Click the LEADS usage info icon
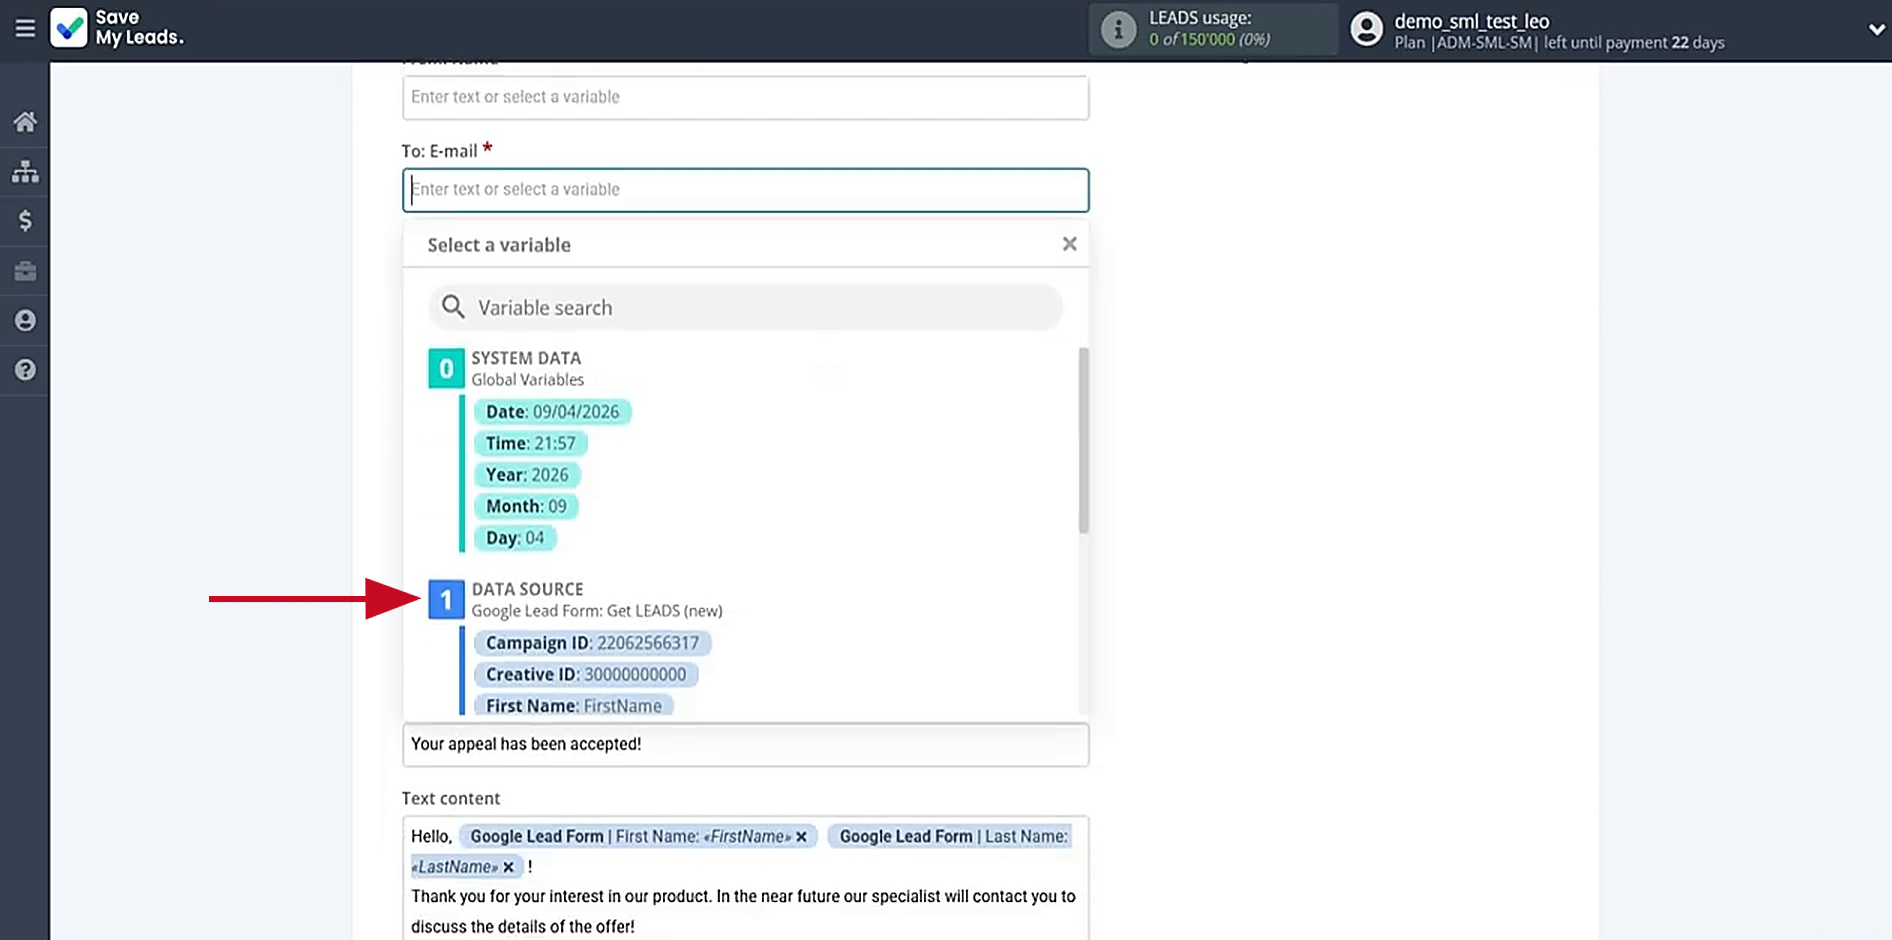This screenshot has height=940, width=1892. (1118, 29)
